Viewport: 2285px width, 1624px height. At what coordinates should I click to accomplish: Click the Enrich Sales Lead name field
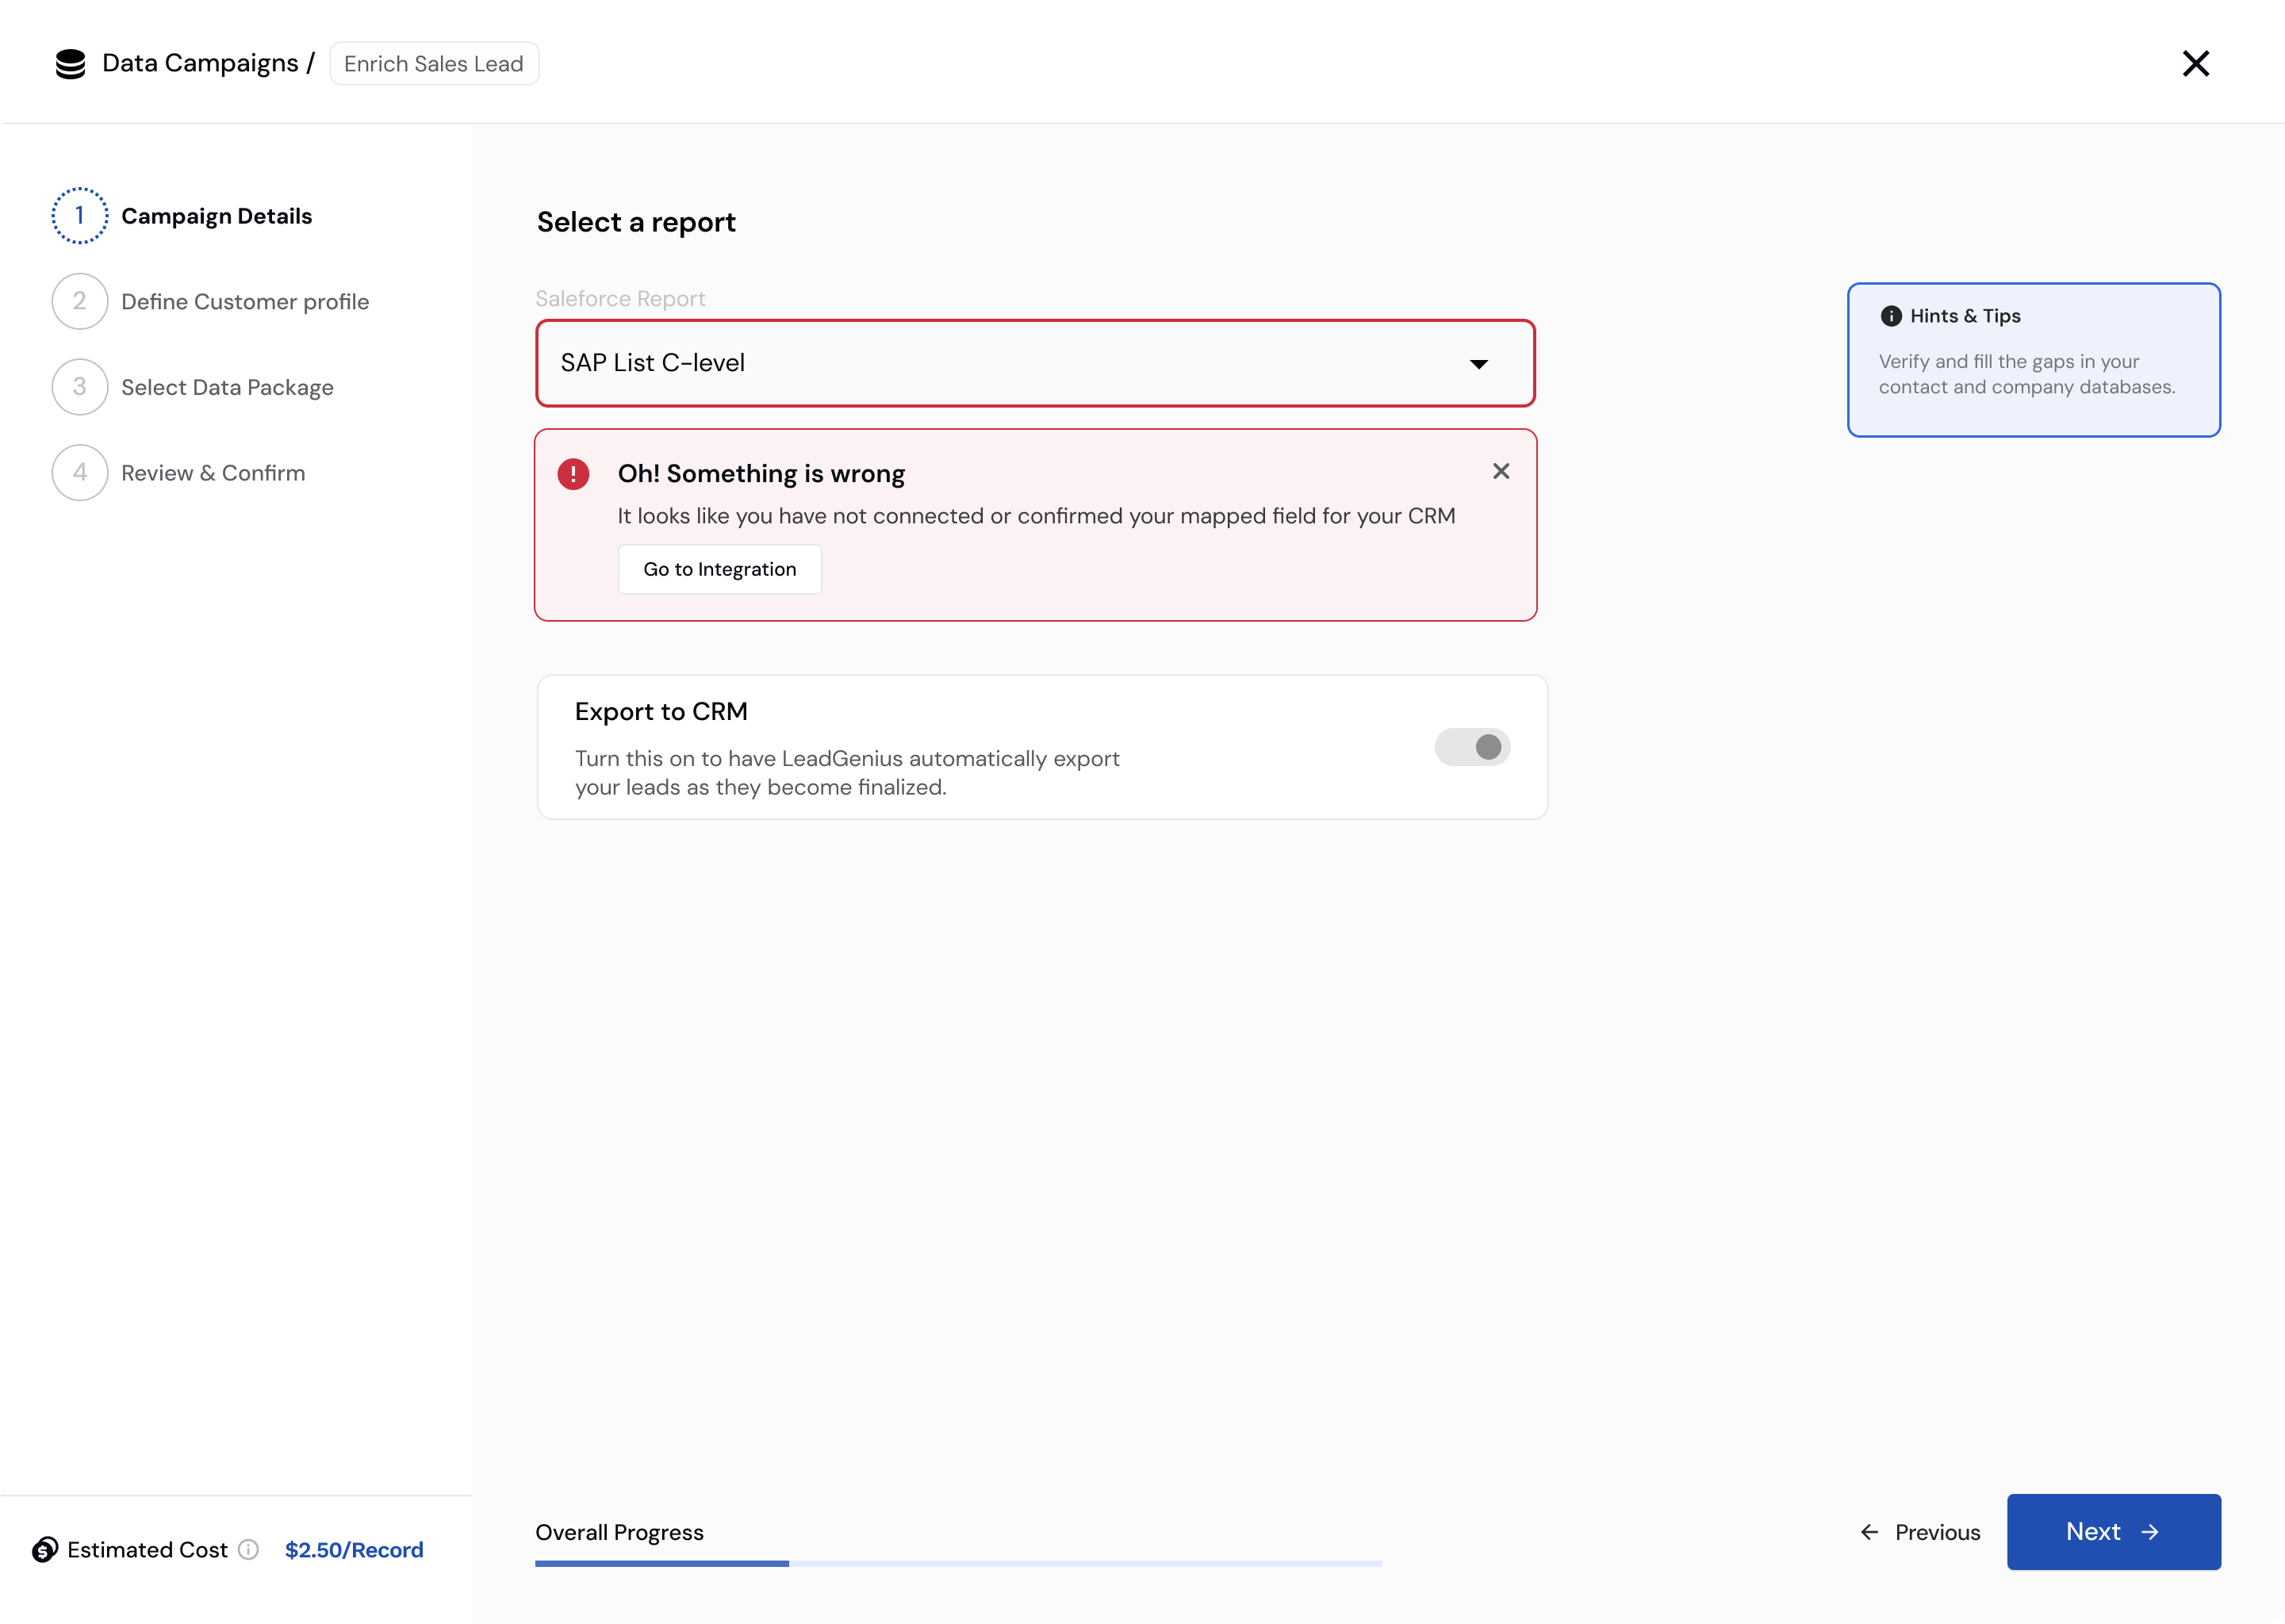(433, 64)
